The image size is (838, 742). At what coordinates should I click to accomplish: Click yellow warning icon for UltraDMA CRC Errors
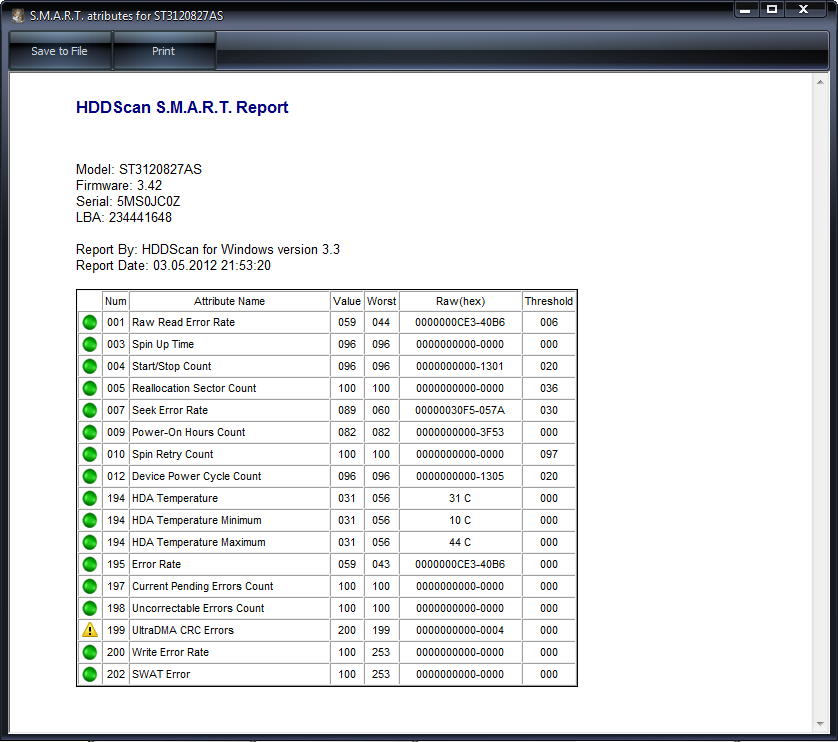pyautogui.click(x=90, y=630)
